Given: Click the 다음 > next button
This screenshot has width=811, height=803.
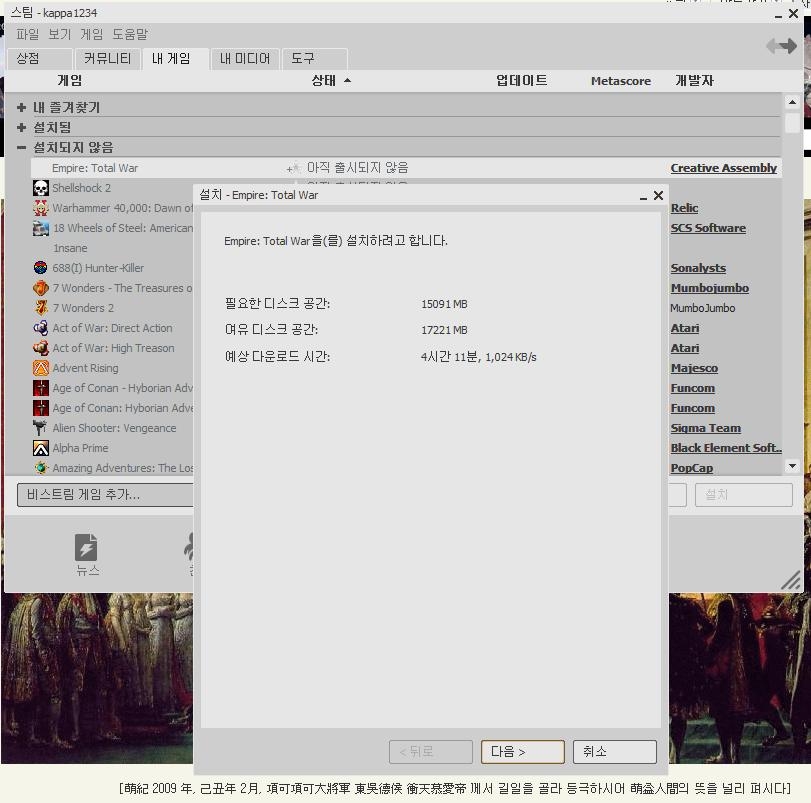Looking at the screenshot, I should coord(522,751).
